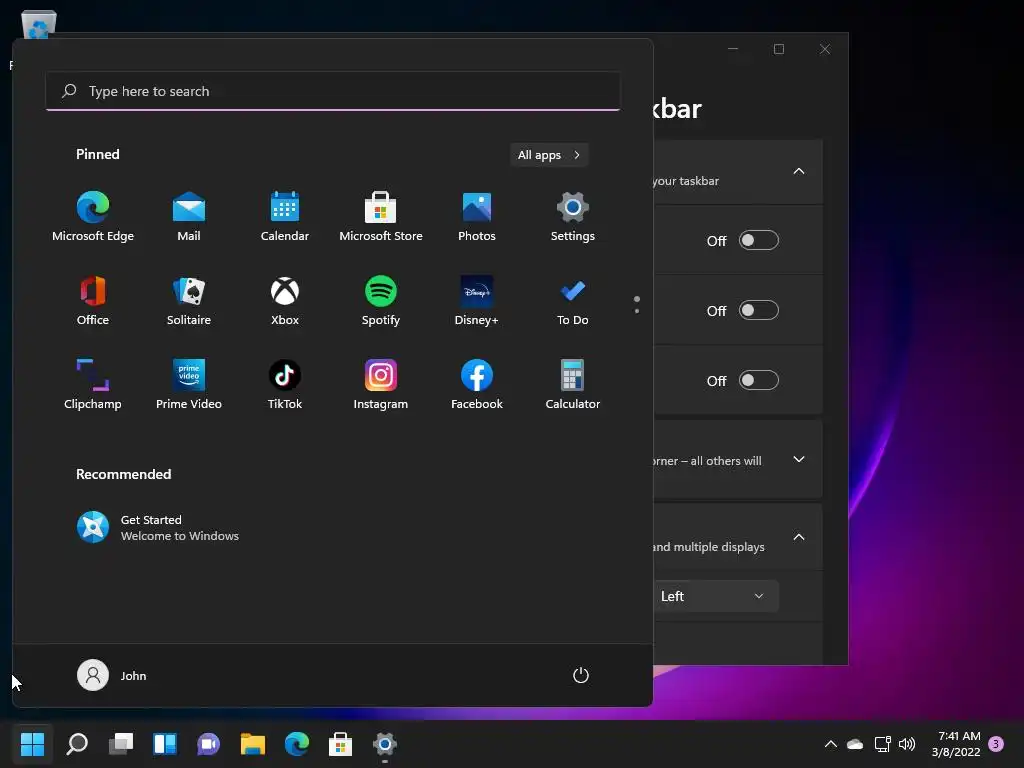This screenshot has height=768, width=1024.
Task: Open the taskbar alignment 'Left' dropdown
Action: pyautogui.click(x=715, y=596)
